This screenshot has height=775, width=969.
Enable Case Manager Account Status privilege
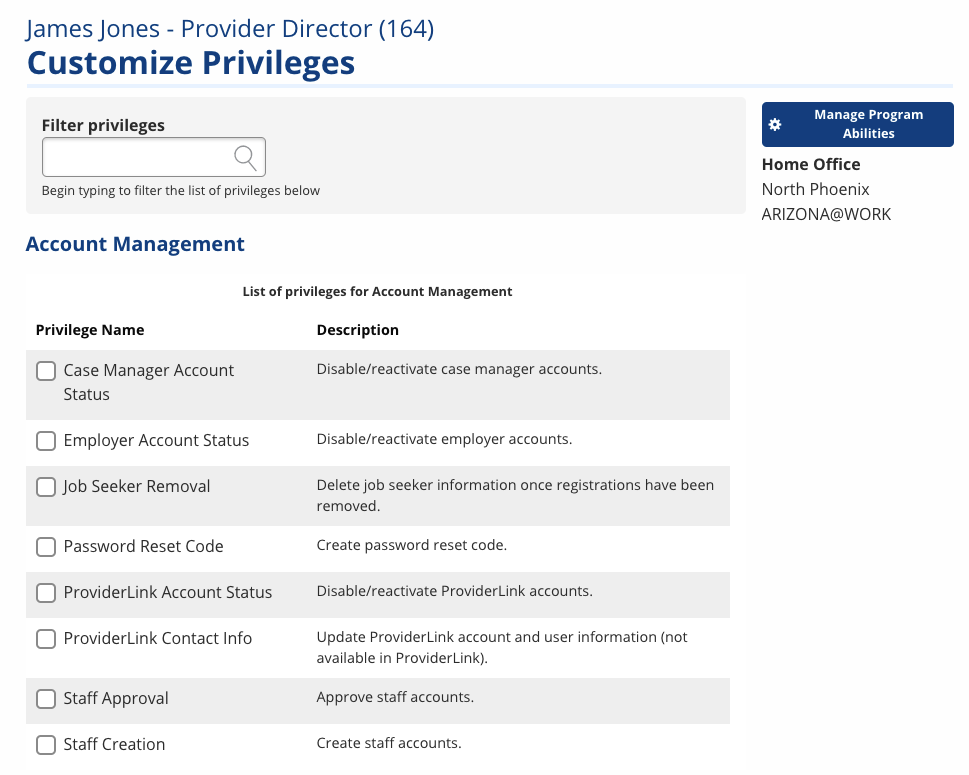pos(46,371)
